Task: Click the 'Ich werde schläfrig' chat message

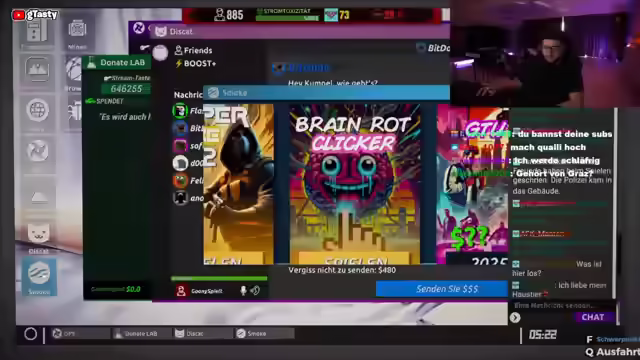Action: (x=556, y=160)
